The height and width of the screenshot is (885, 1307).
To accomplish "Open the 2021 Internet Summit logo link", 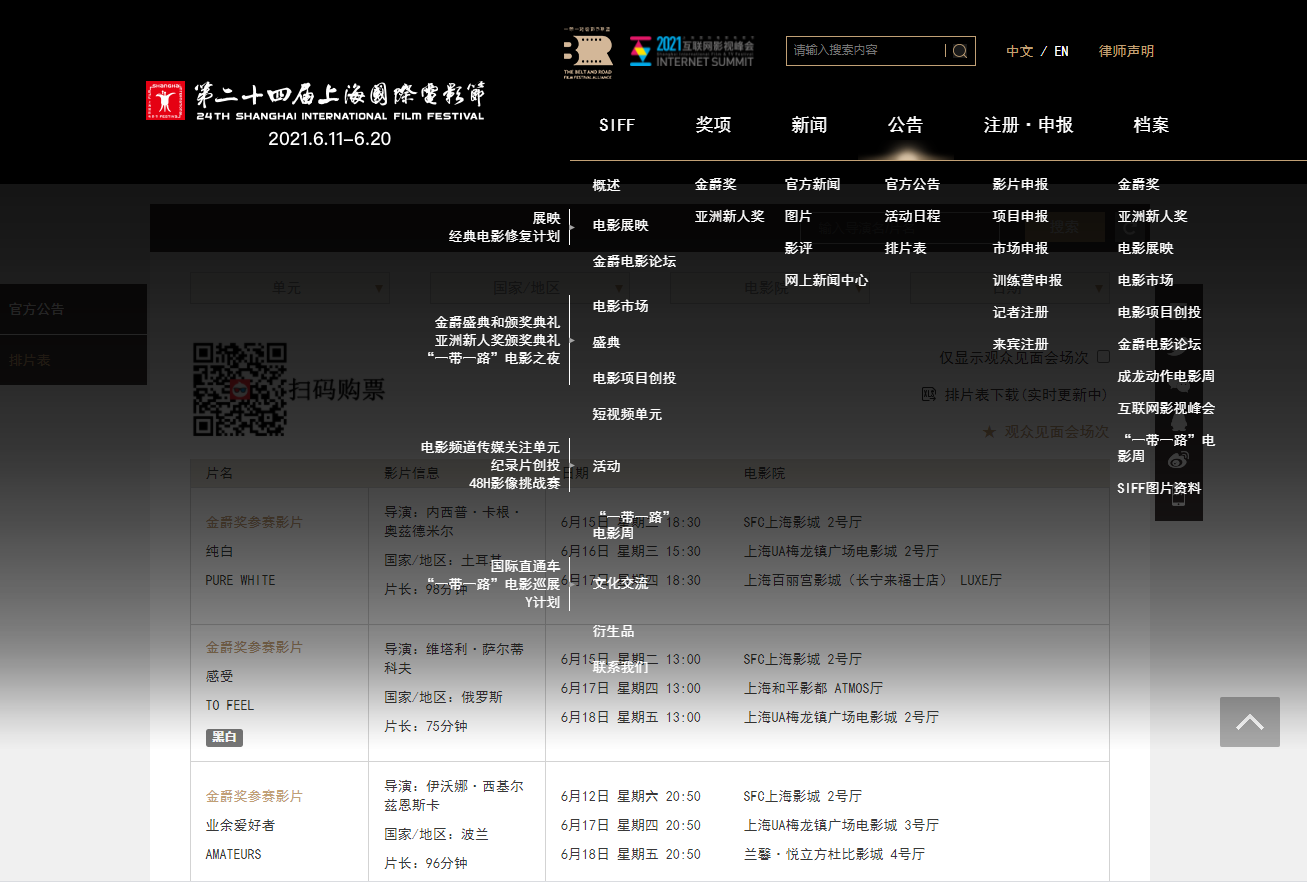I will tap(692, 51).
